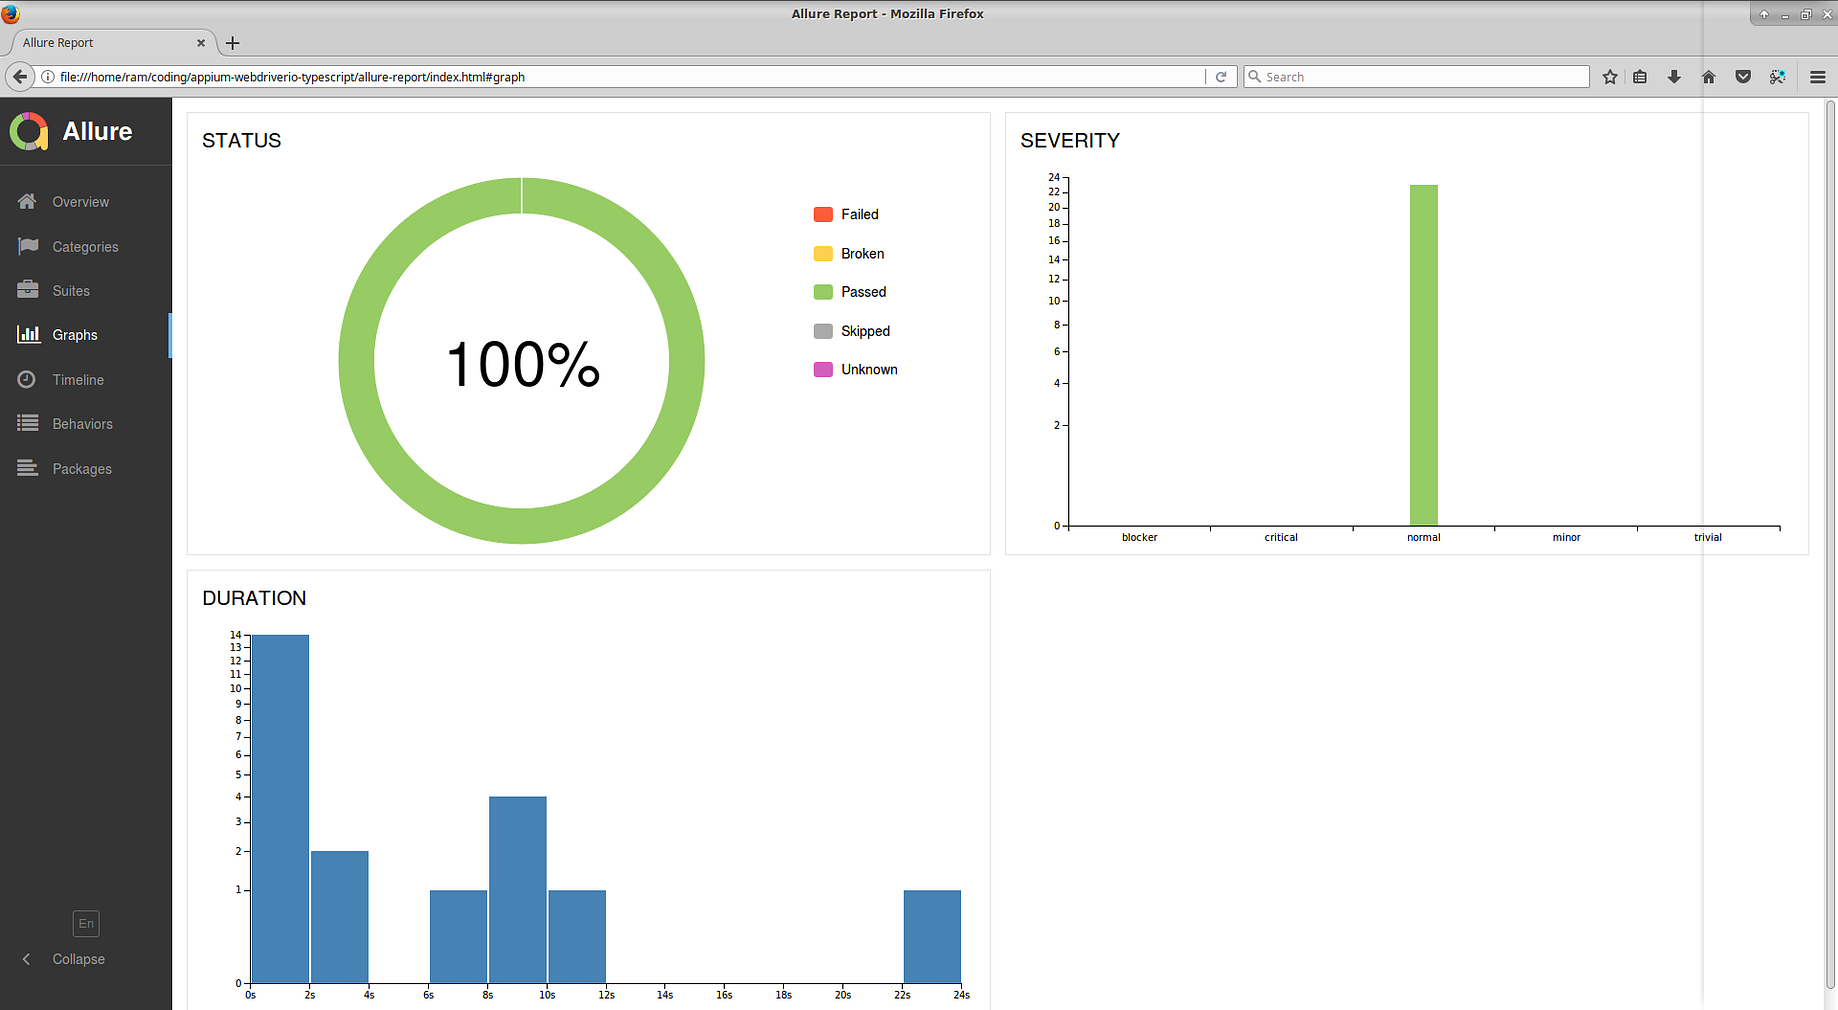
Task: Open Suites via the briefcase icon
Action: pyautogui.click(x=27, y=290)
